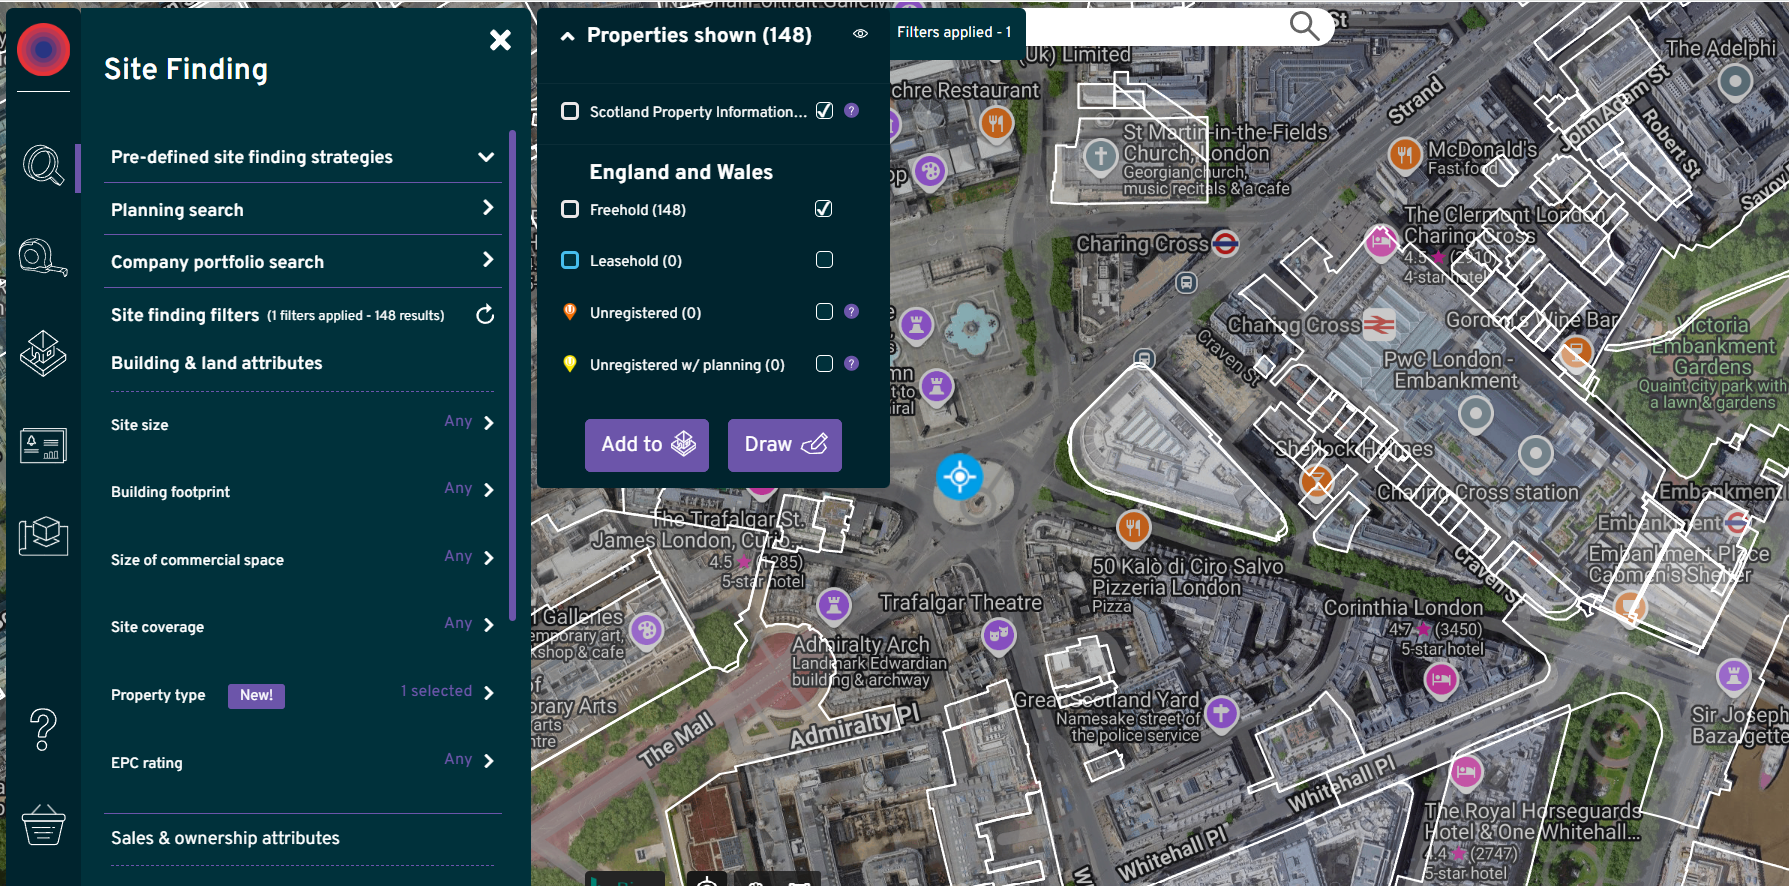The height and width of the screenshot is (886, 1789).
Task: Open the help question mark icon
Action: [x=43, y=729]
